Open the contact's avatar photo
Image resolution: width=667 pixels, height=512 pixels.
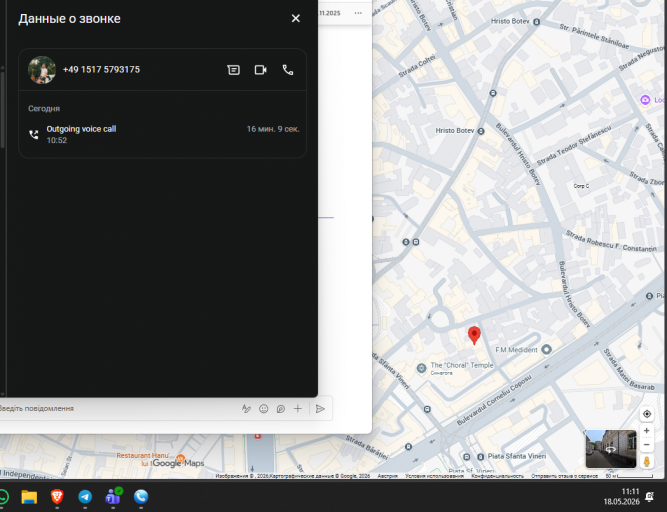pos(42,70)
